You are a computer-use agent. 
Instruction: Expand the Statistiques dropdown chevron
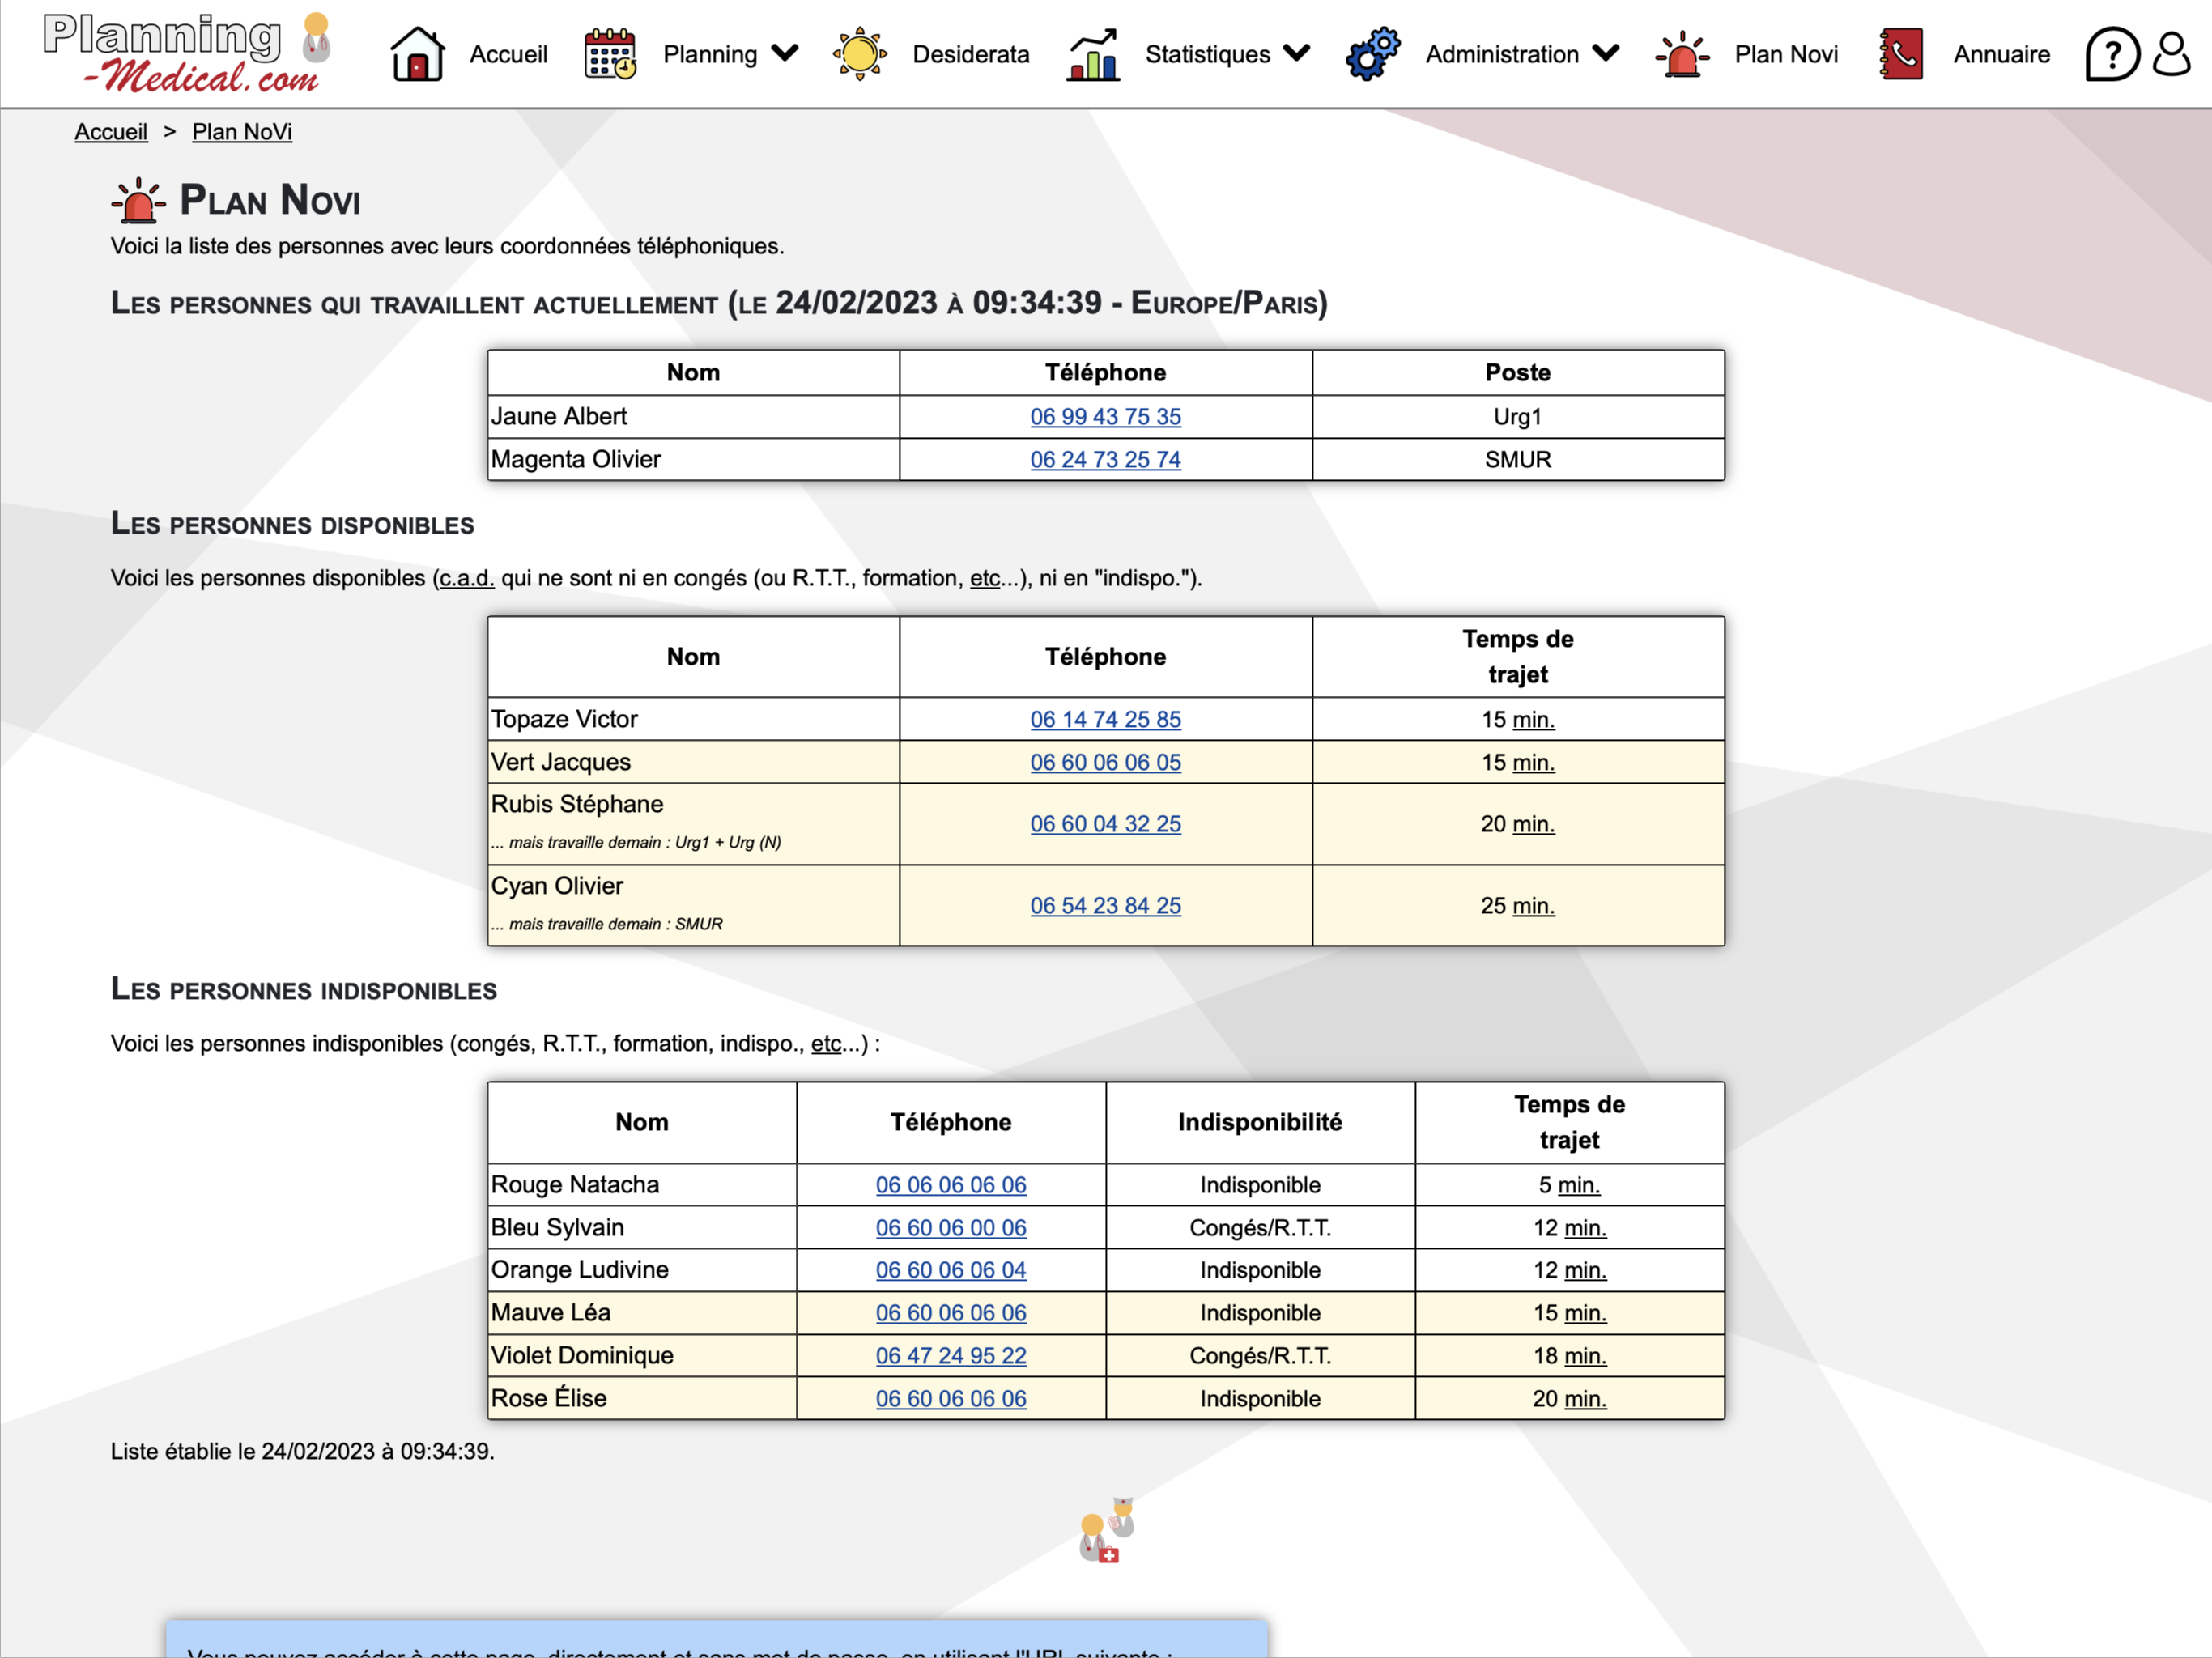pyautogui.click(x=1297, y=53)
